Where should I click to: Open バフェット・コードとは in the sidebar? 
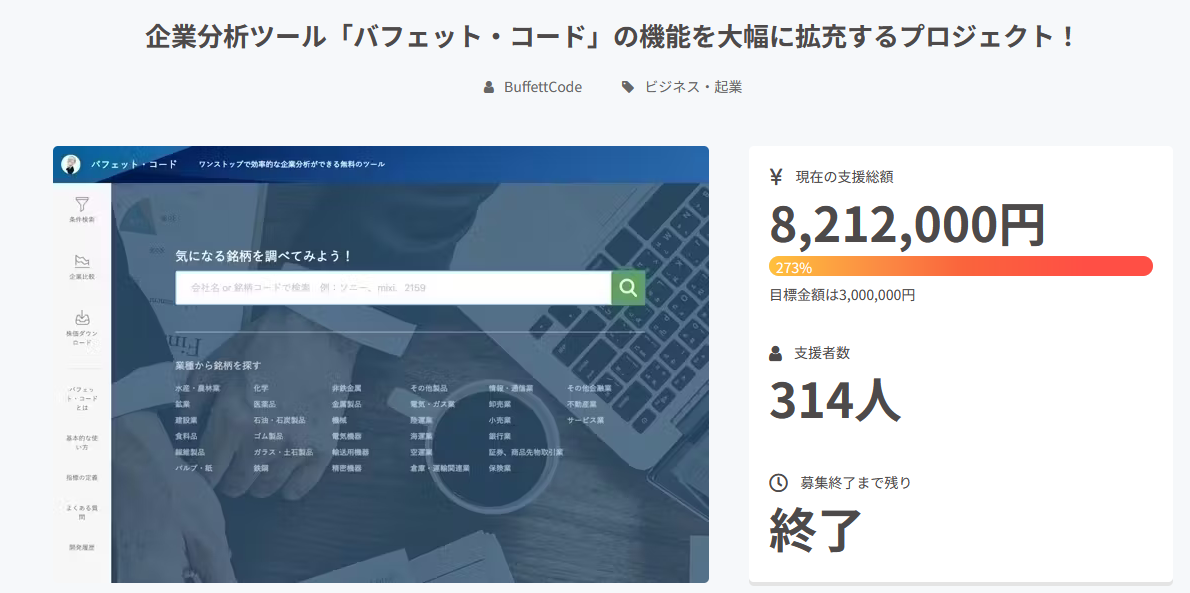click(82, 398)
